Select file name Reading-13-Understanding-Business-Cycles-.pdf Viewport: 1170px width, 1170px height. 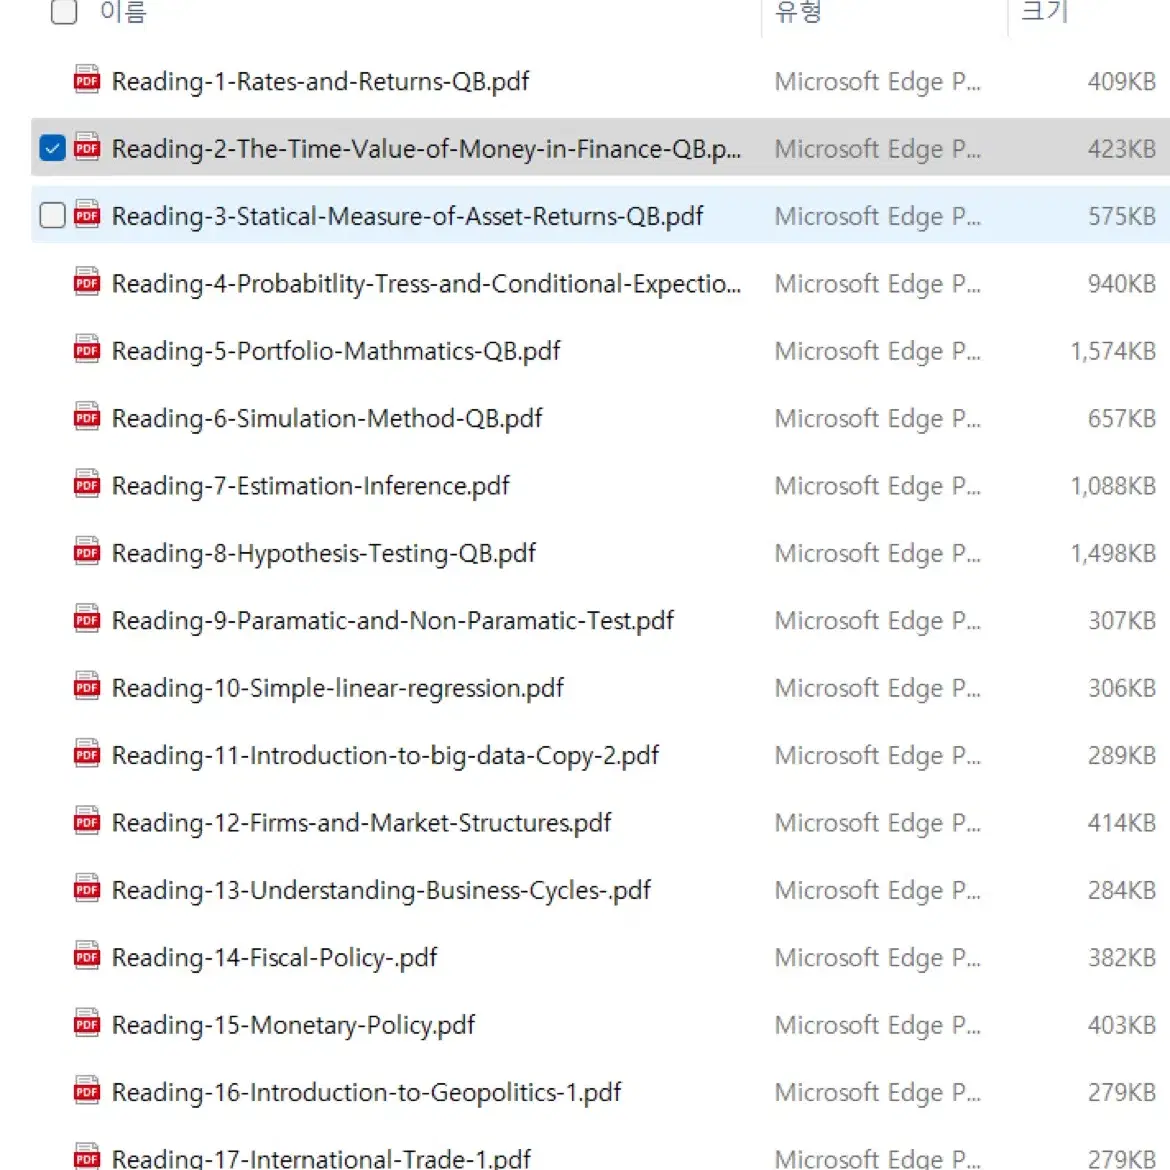[x=381, y=890]
